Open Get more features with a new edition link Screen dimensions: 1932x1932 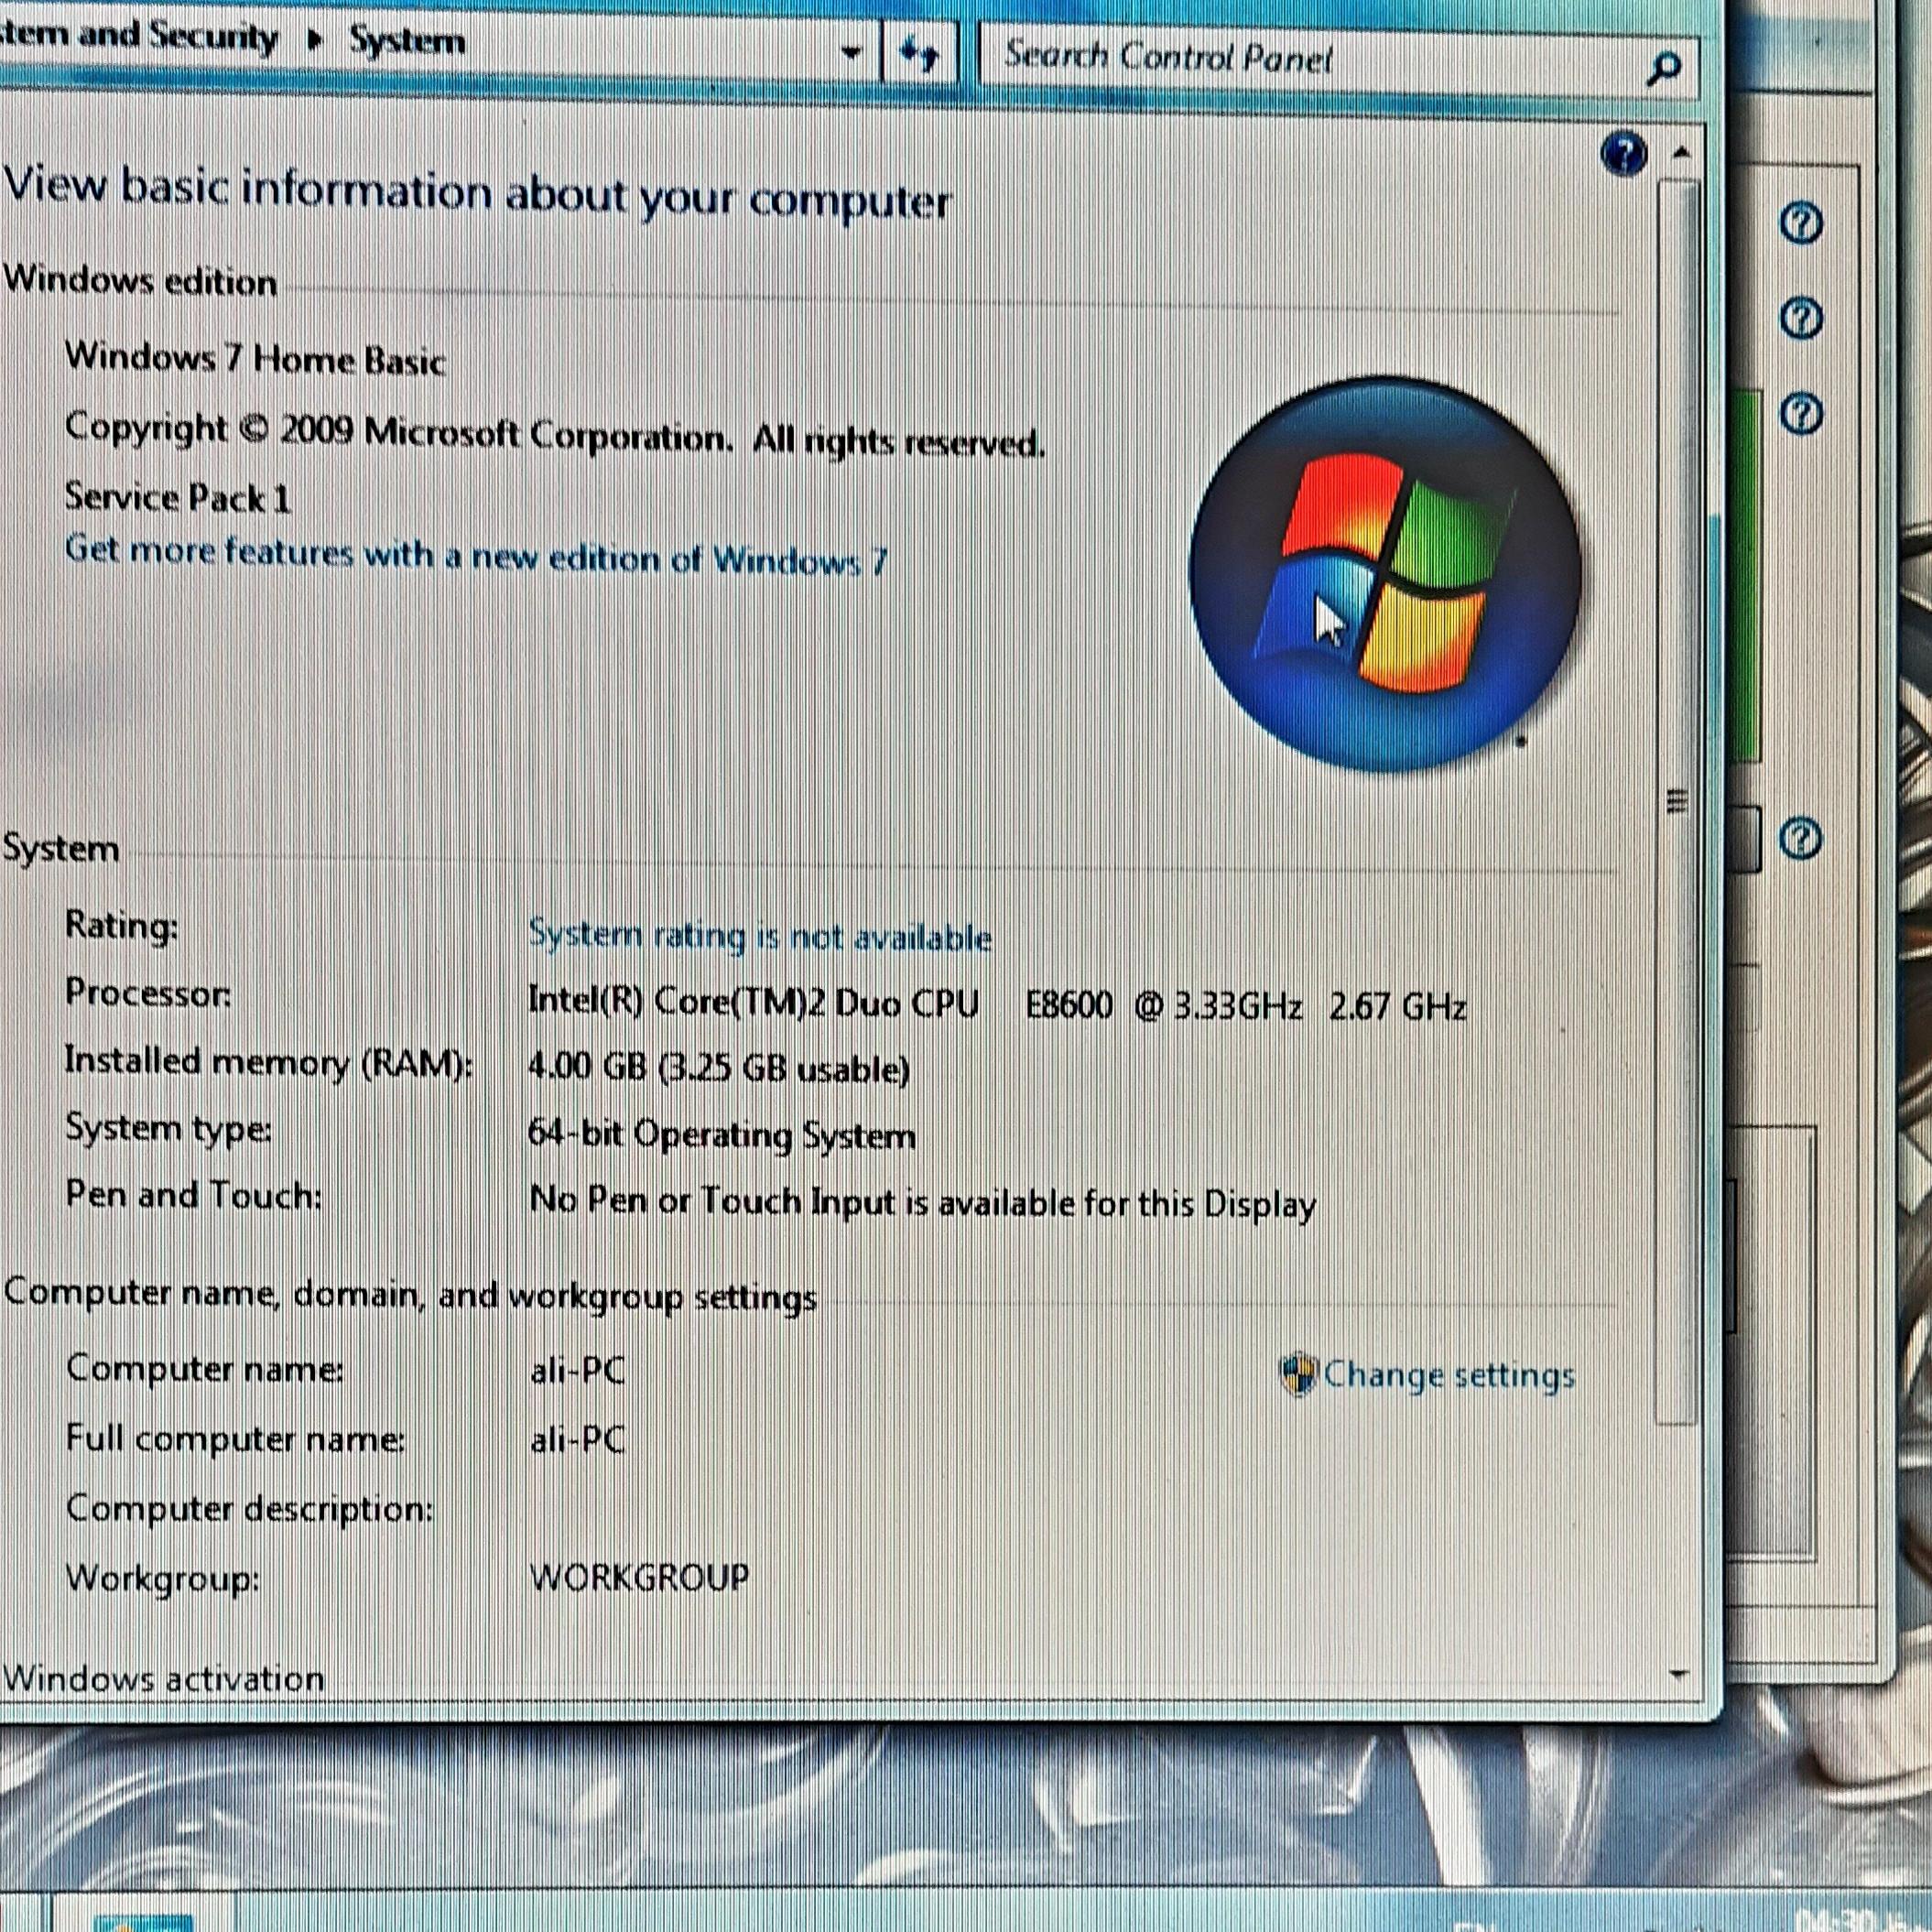coord(476,555)
